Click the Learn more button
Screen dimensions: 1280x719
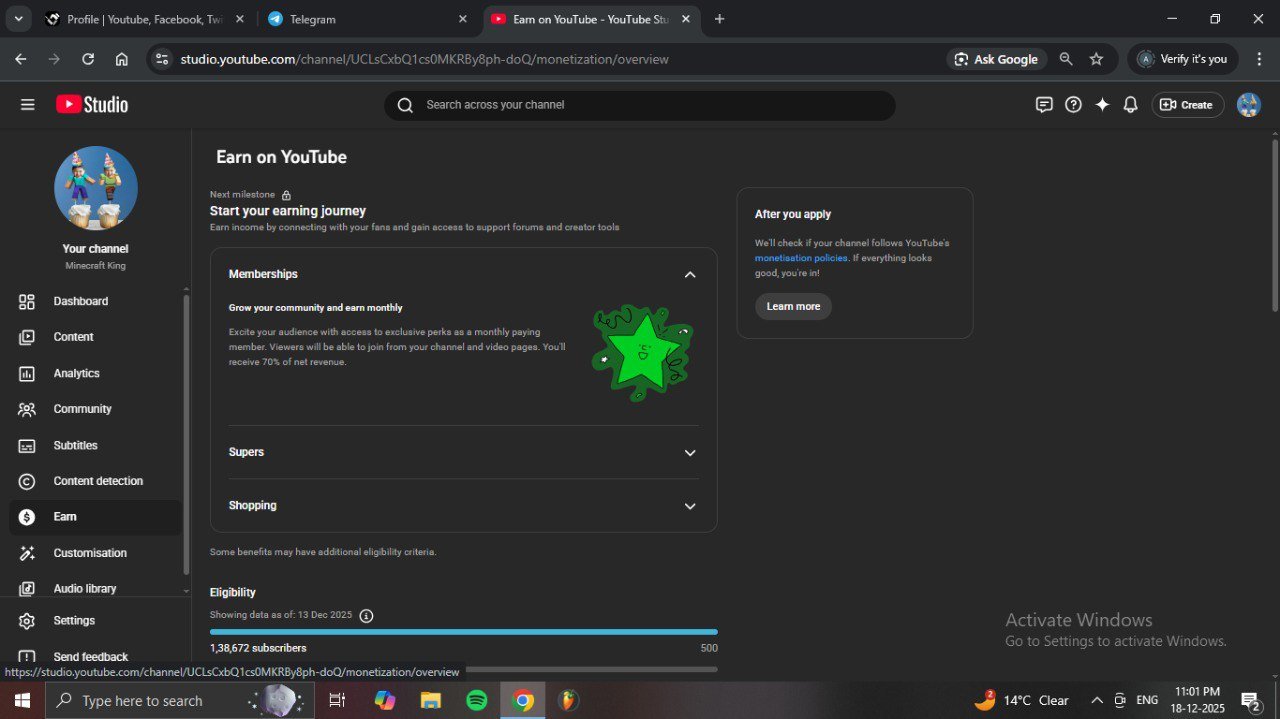[793, 306]
